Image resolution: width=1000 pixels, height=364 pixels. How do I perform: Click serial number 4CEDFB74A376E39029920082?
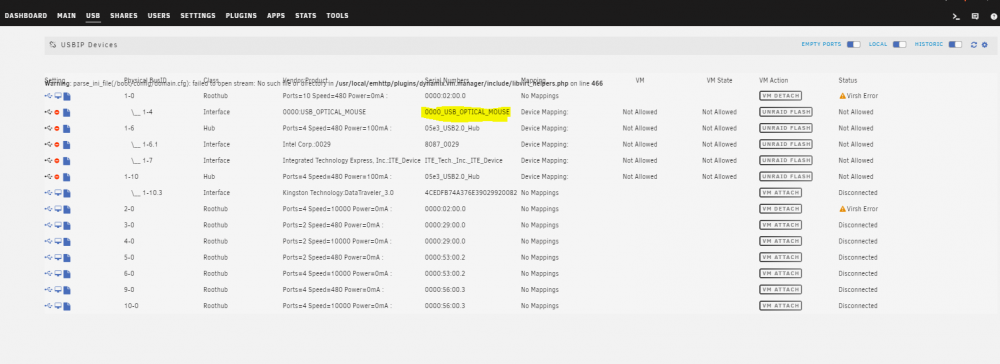pos(471,193)
